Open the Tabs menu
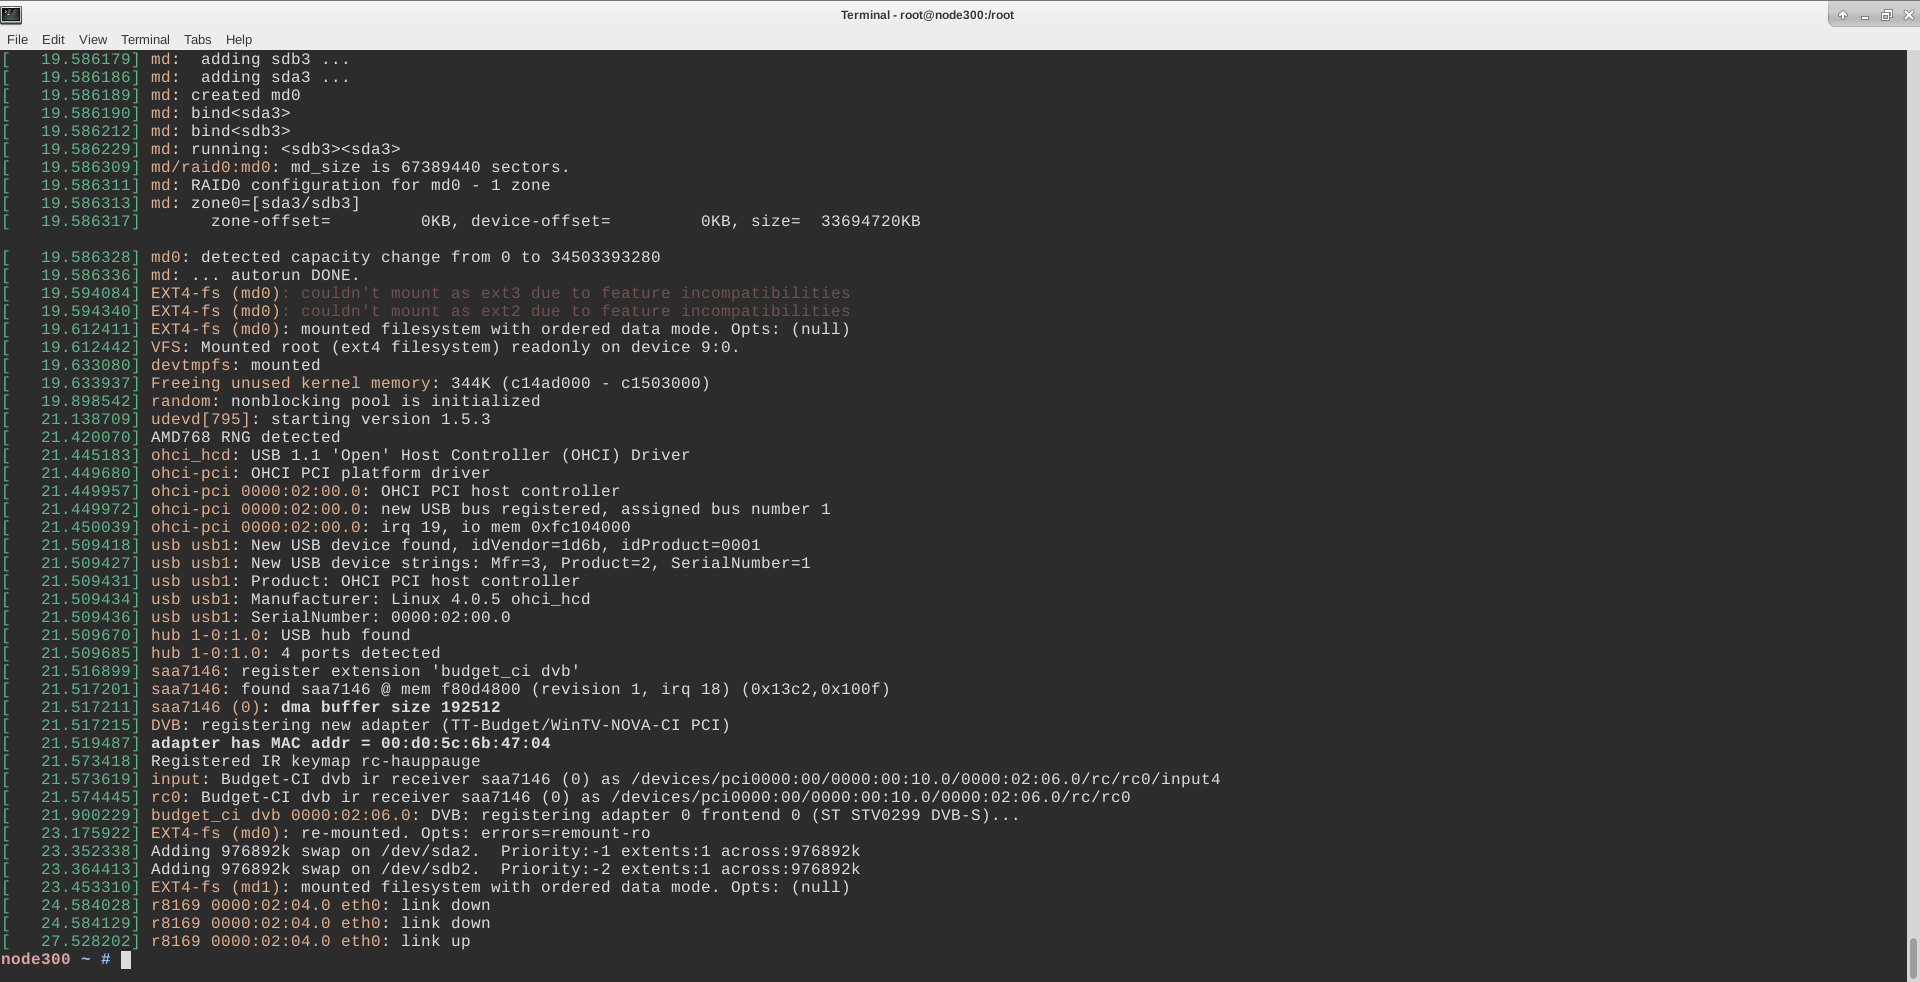 pyautogui.click(x=197, y=39)
